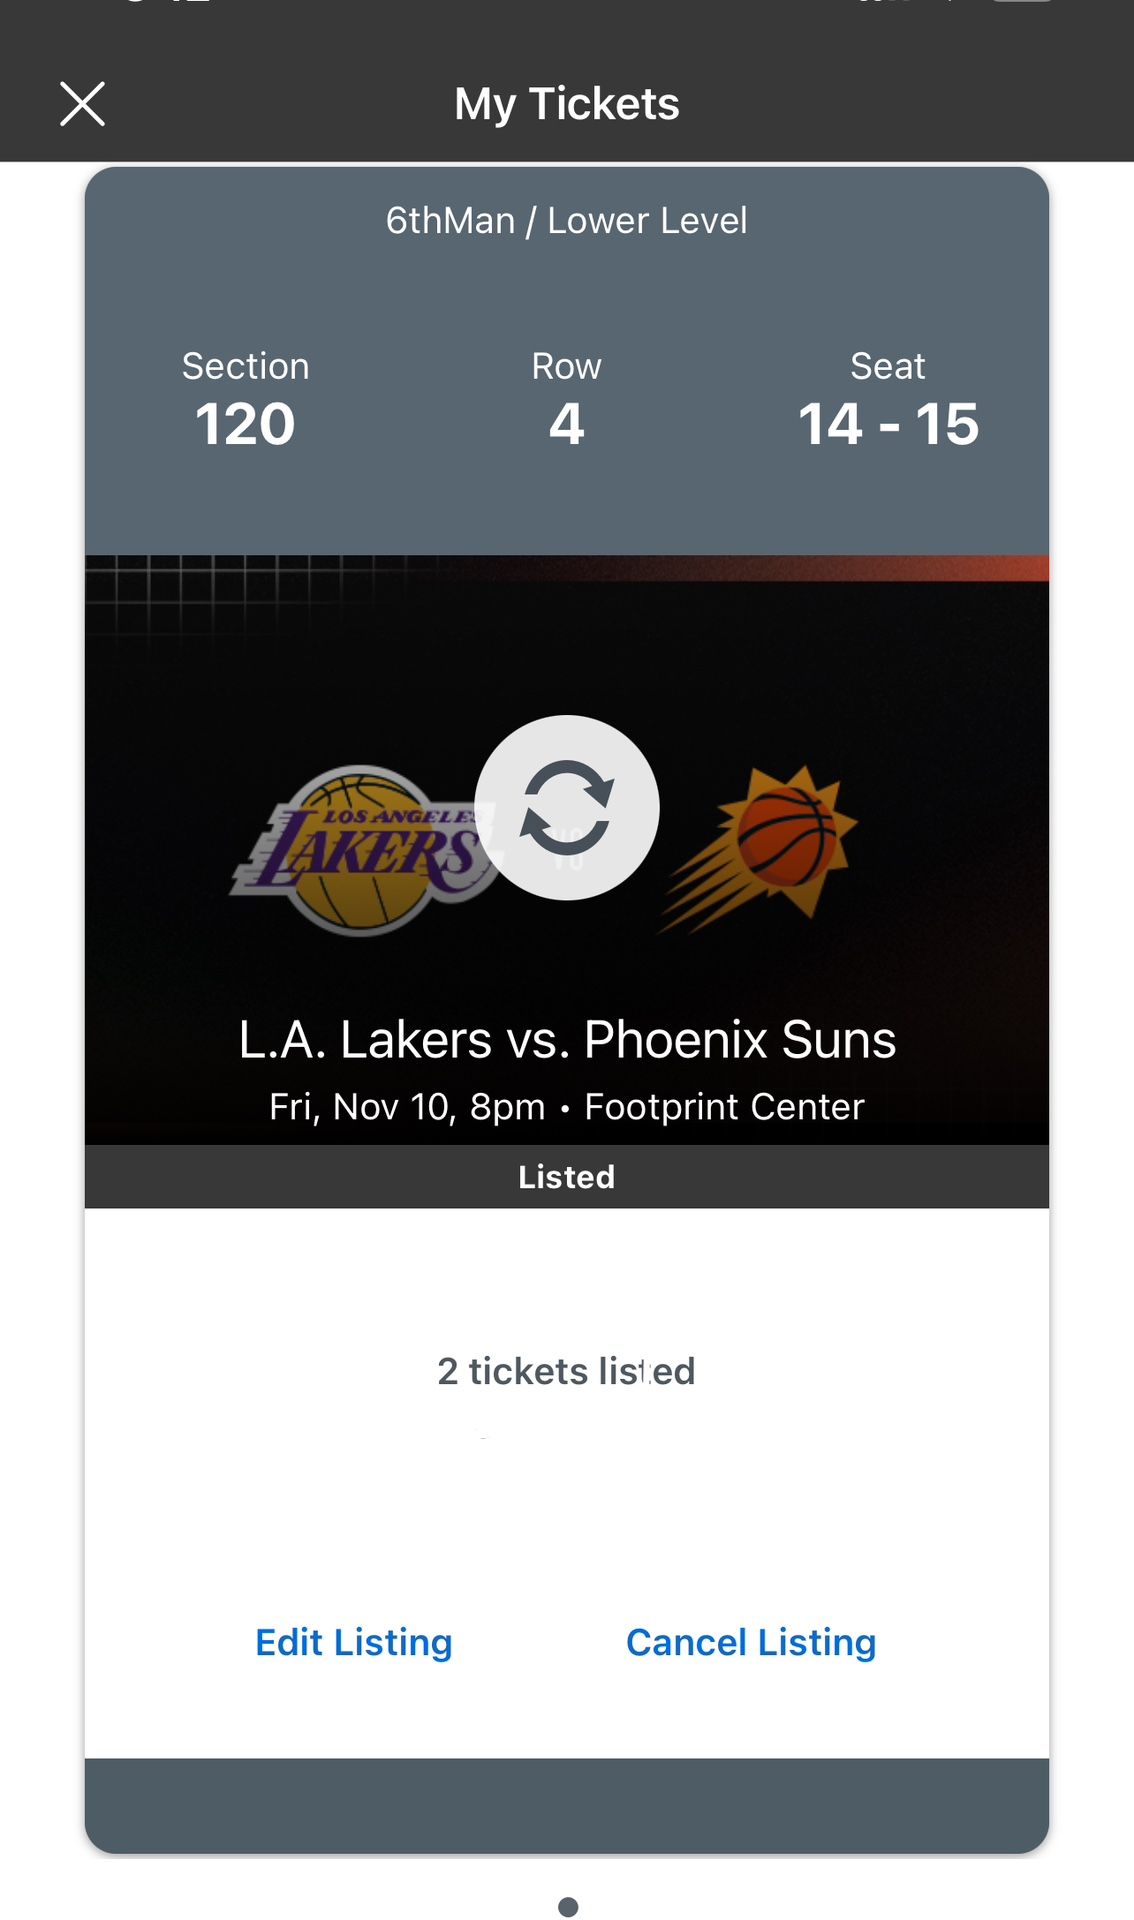Image resolution: width=1134 pixels, height=1920 pixels.
Task: Tap the L.A. Lakers vs. Phoenix Suns title
Action: (567, 1039)
